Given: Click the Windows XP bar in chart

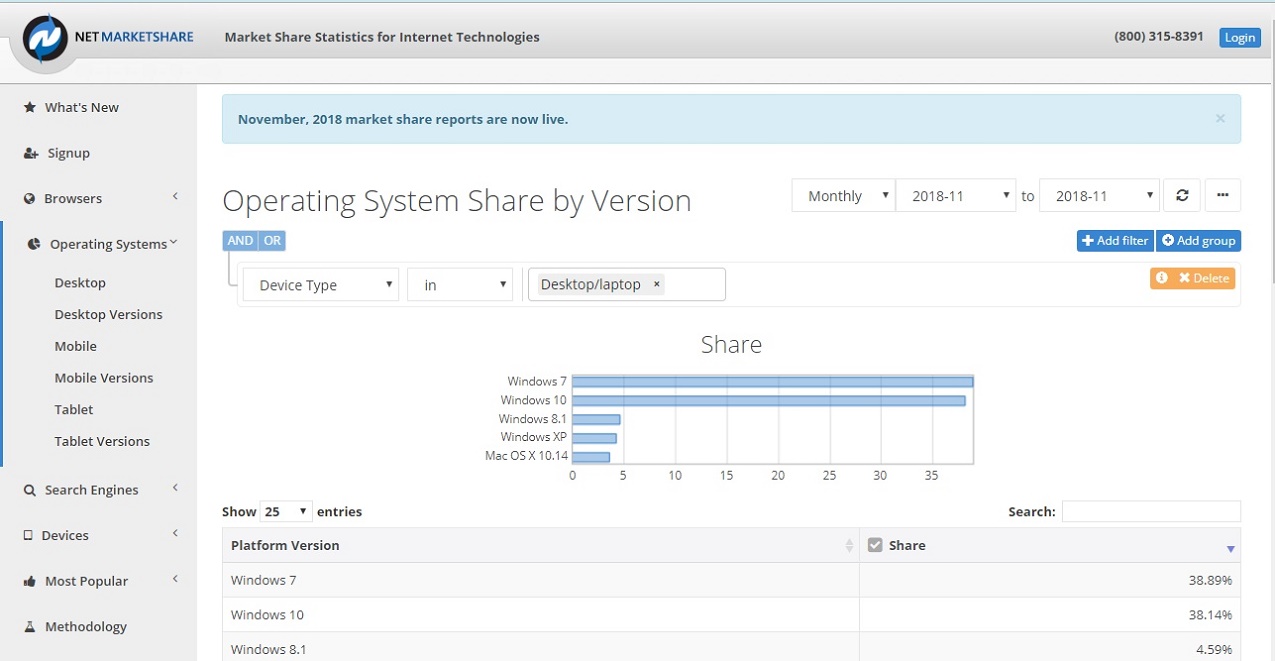Looking at the screenshot, I should tap(594, 438).
